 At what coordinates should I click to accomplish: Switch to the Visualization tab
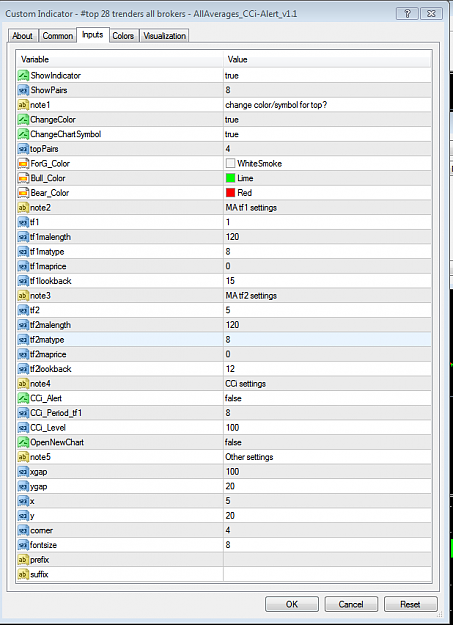coord(165,36)
